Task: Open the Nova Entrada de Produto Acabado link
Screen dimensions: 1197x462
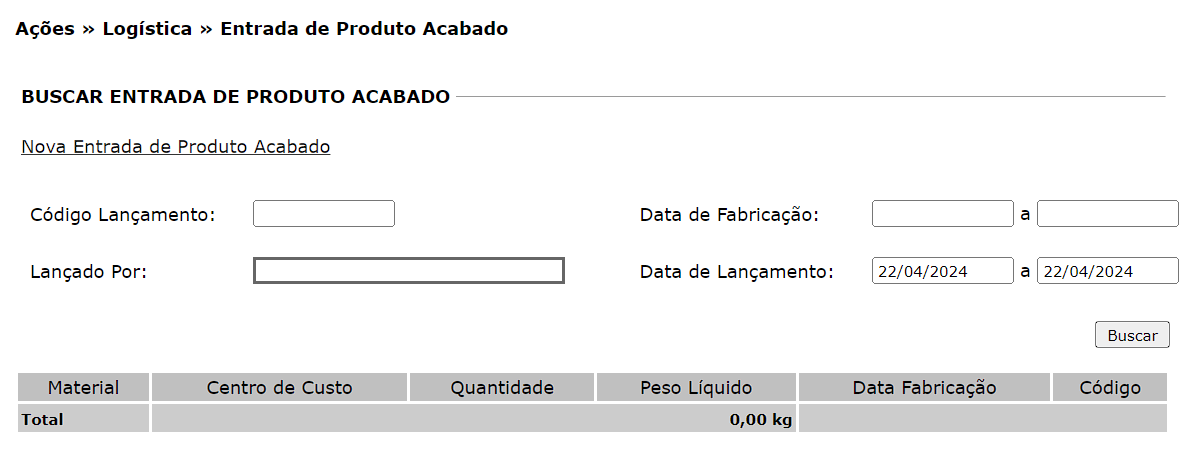Action: coord(176,147)
